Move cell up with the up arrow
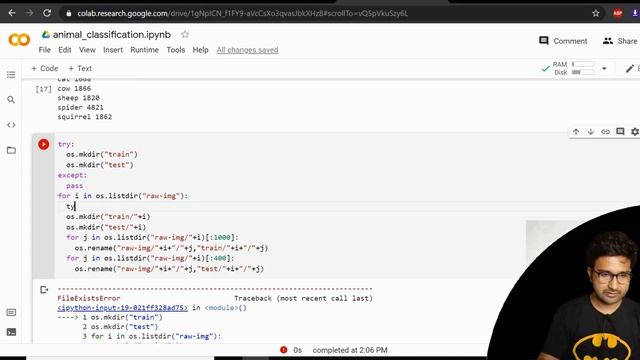 [x=576, y=131]
